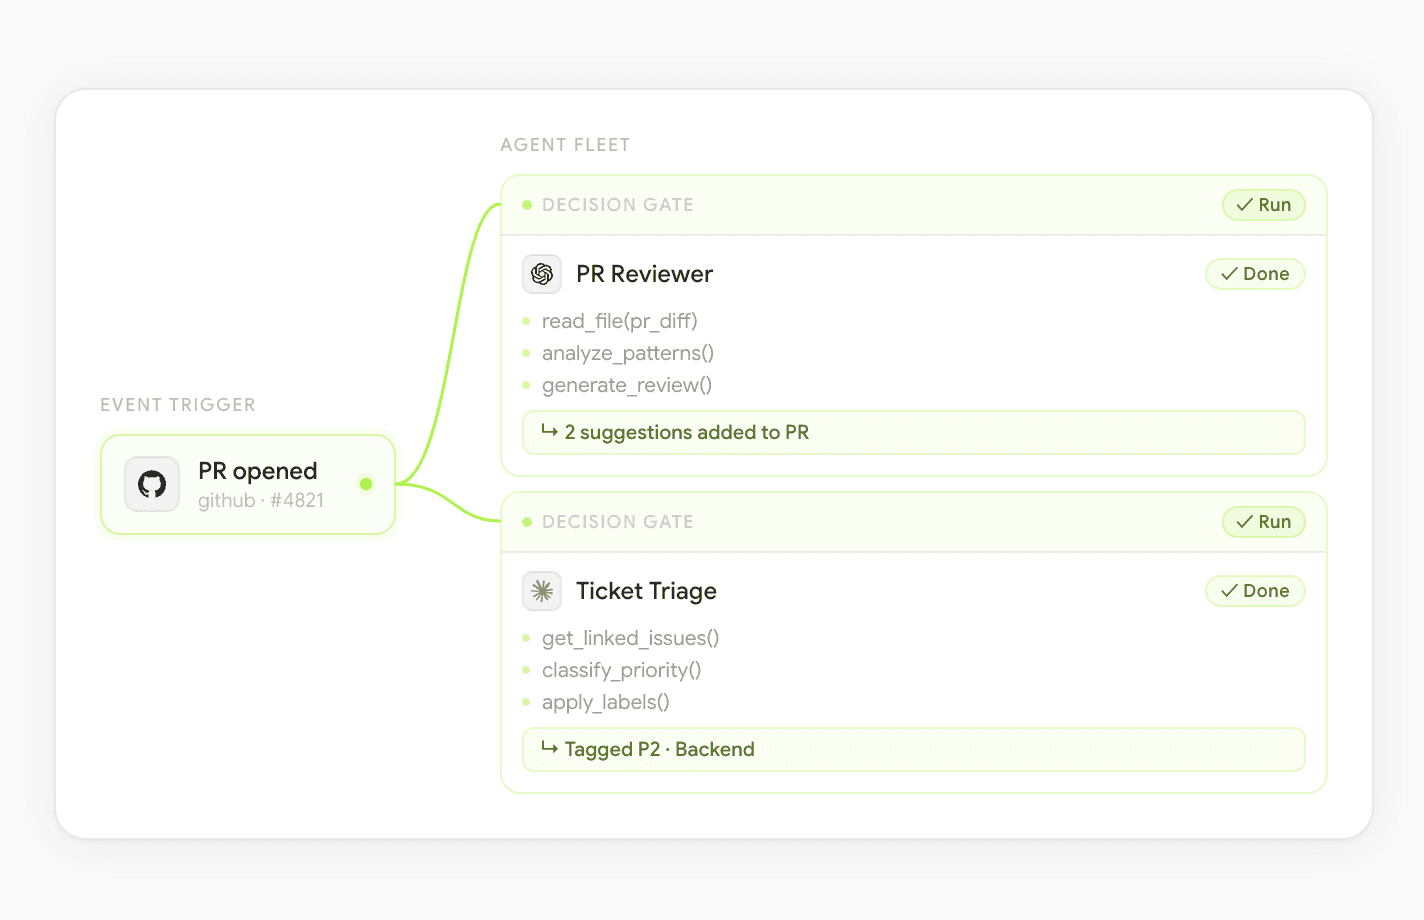Screen dimensions: 1424x920
Task: Click the Done badge for Ticket Triage
Action: pyautogui.click(x=1254, y=591)
